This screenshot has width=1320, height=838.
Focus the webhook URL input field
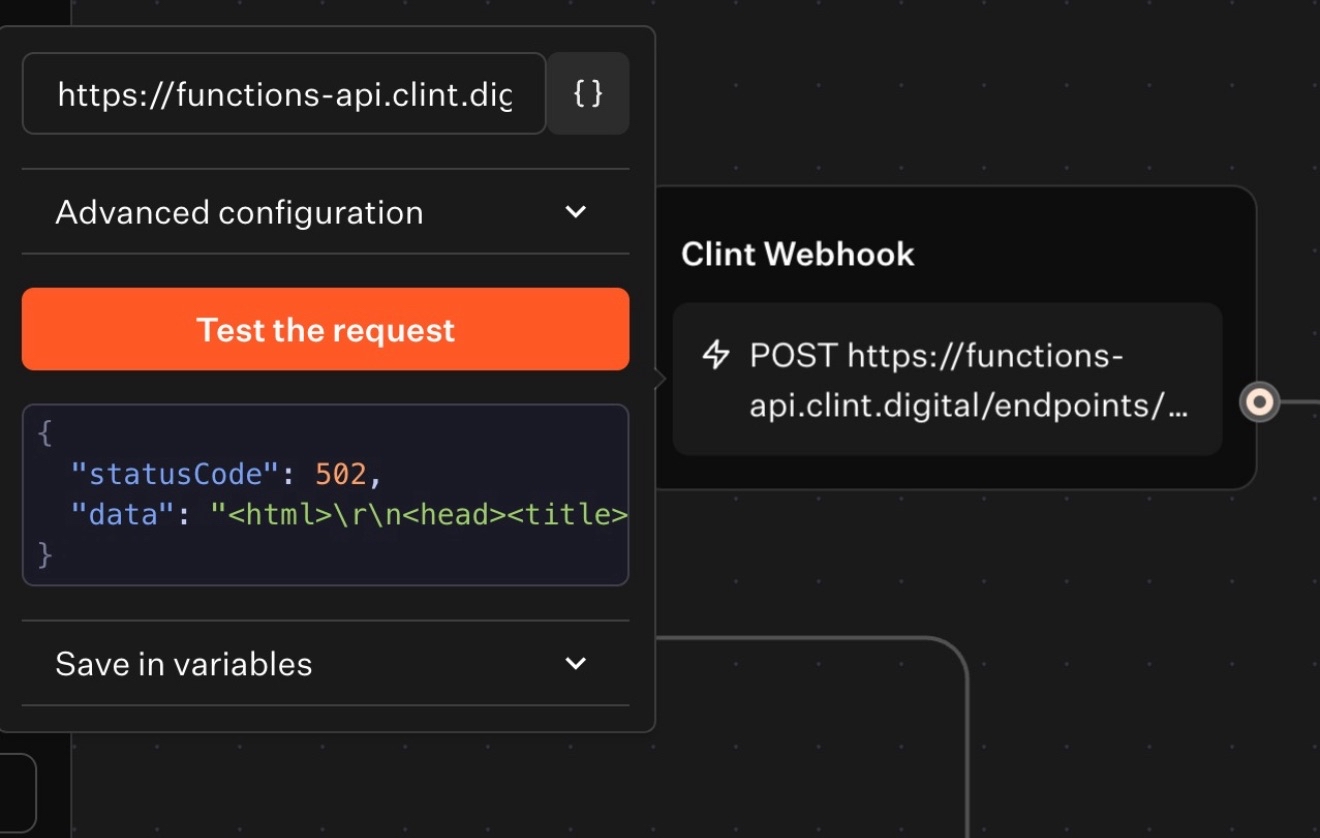[x=284, y=94]
